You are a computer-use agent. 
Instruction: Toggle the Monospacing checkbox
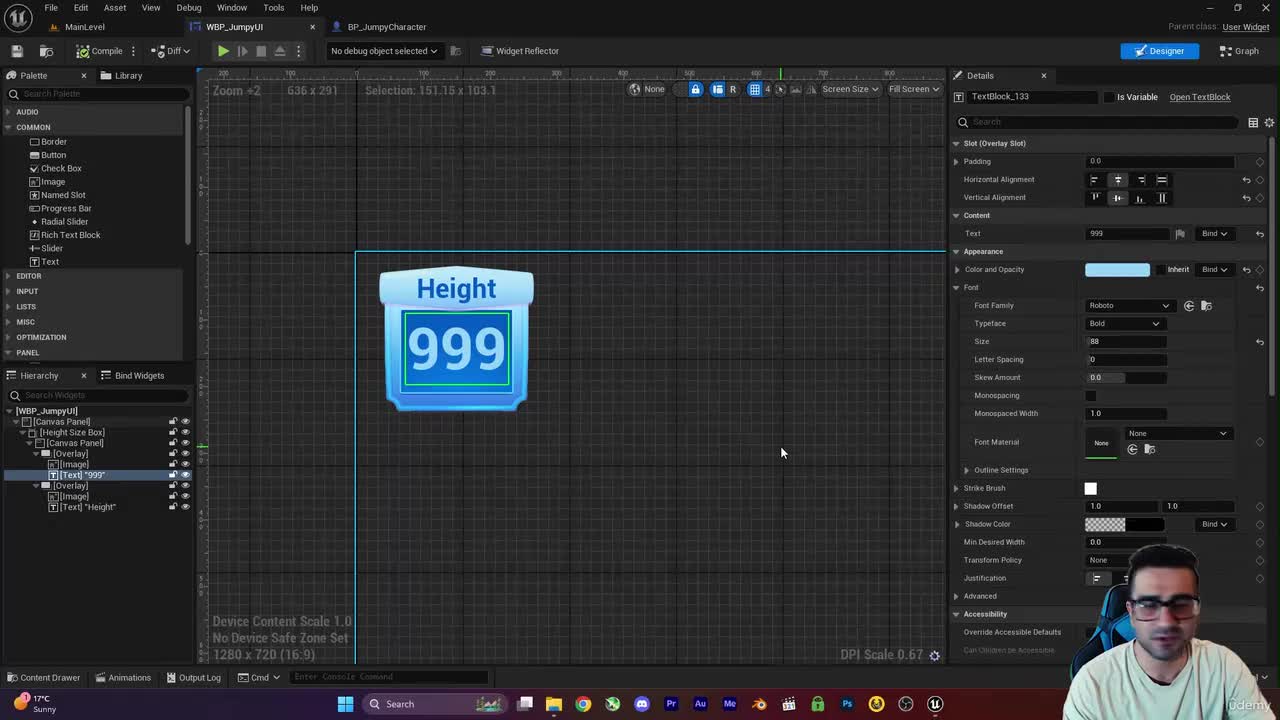[x=1091, y=396]
